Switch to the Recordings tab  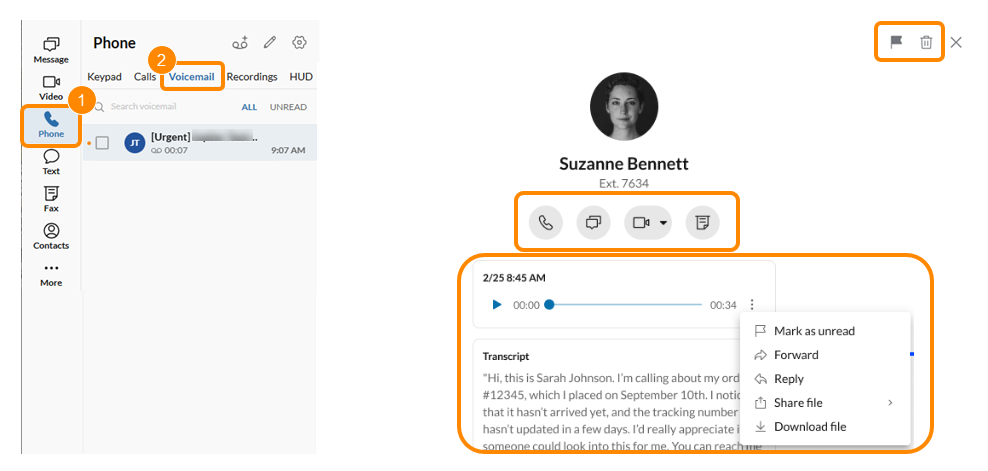pos(252,77)
